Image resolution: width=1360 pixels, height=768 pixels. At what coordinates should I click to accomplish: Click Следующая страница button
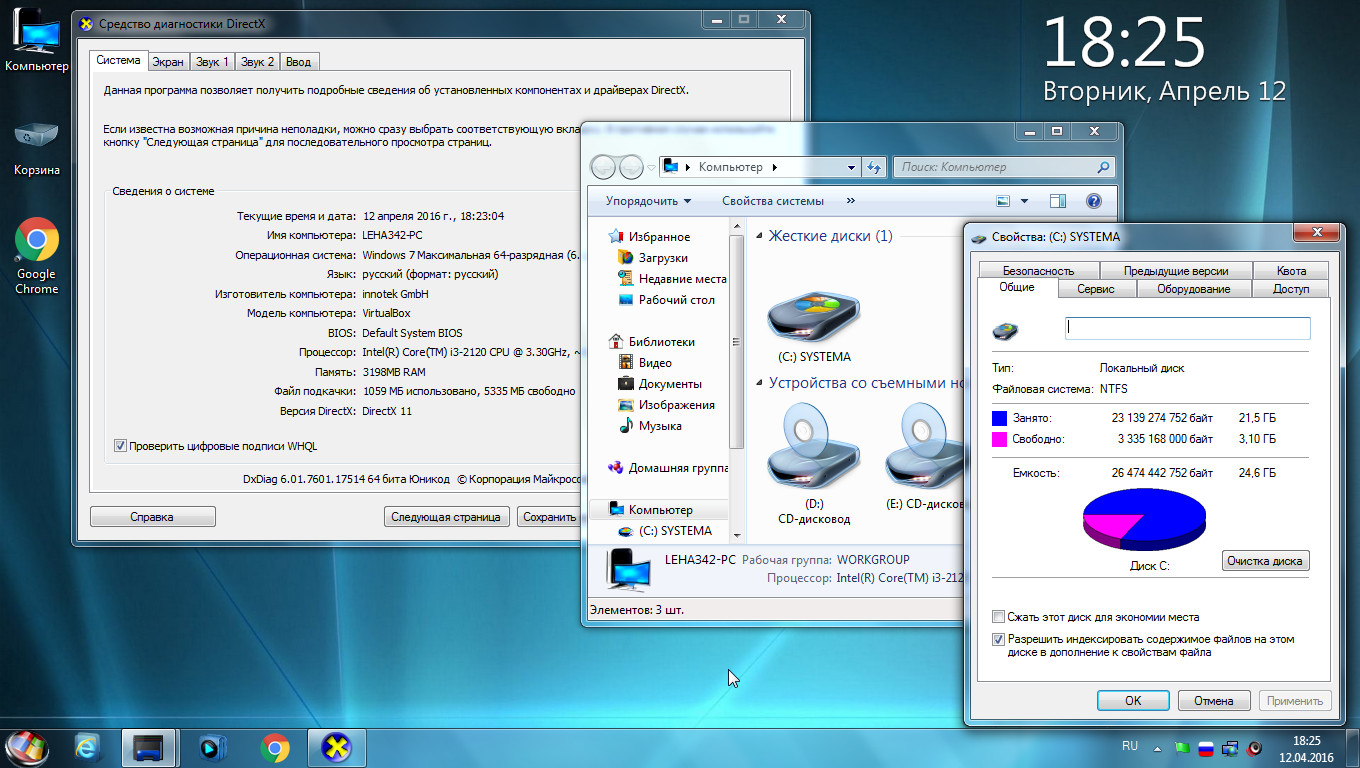click(x=446, y=517)
